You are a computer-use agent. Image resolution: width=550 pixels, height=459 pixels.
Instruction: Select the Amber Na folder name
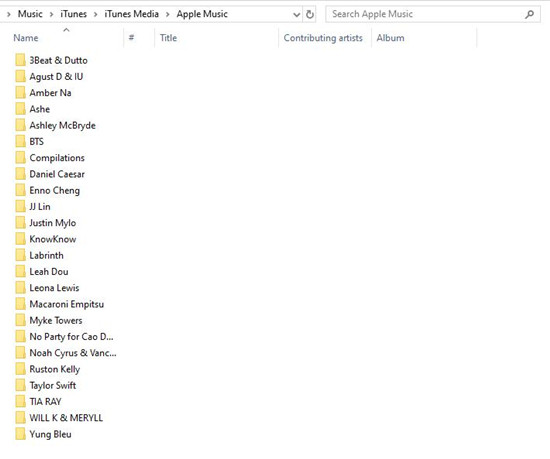(50, 93)
